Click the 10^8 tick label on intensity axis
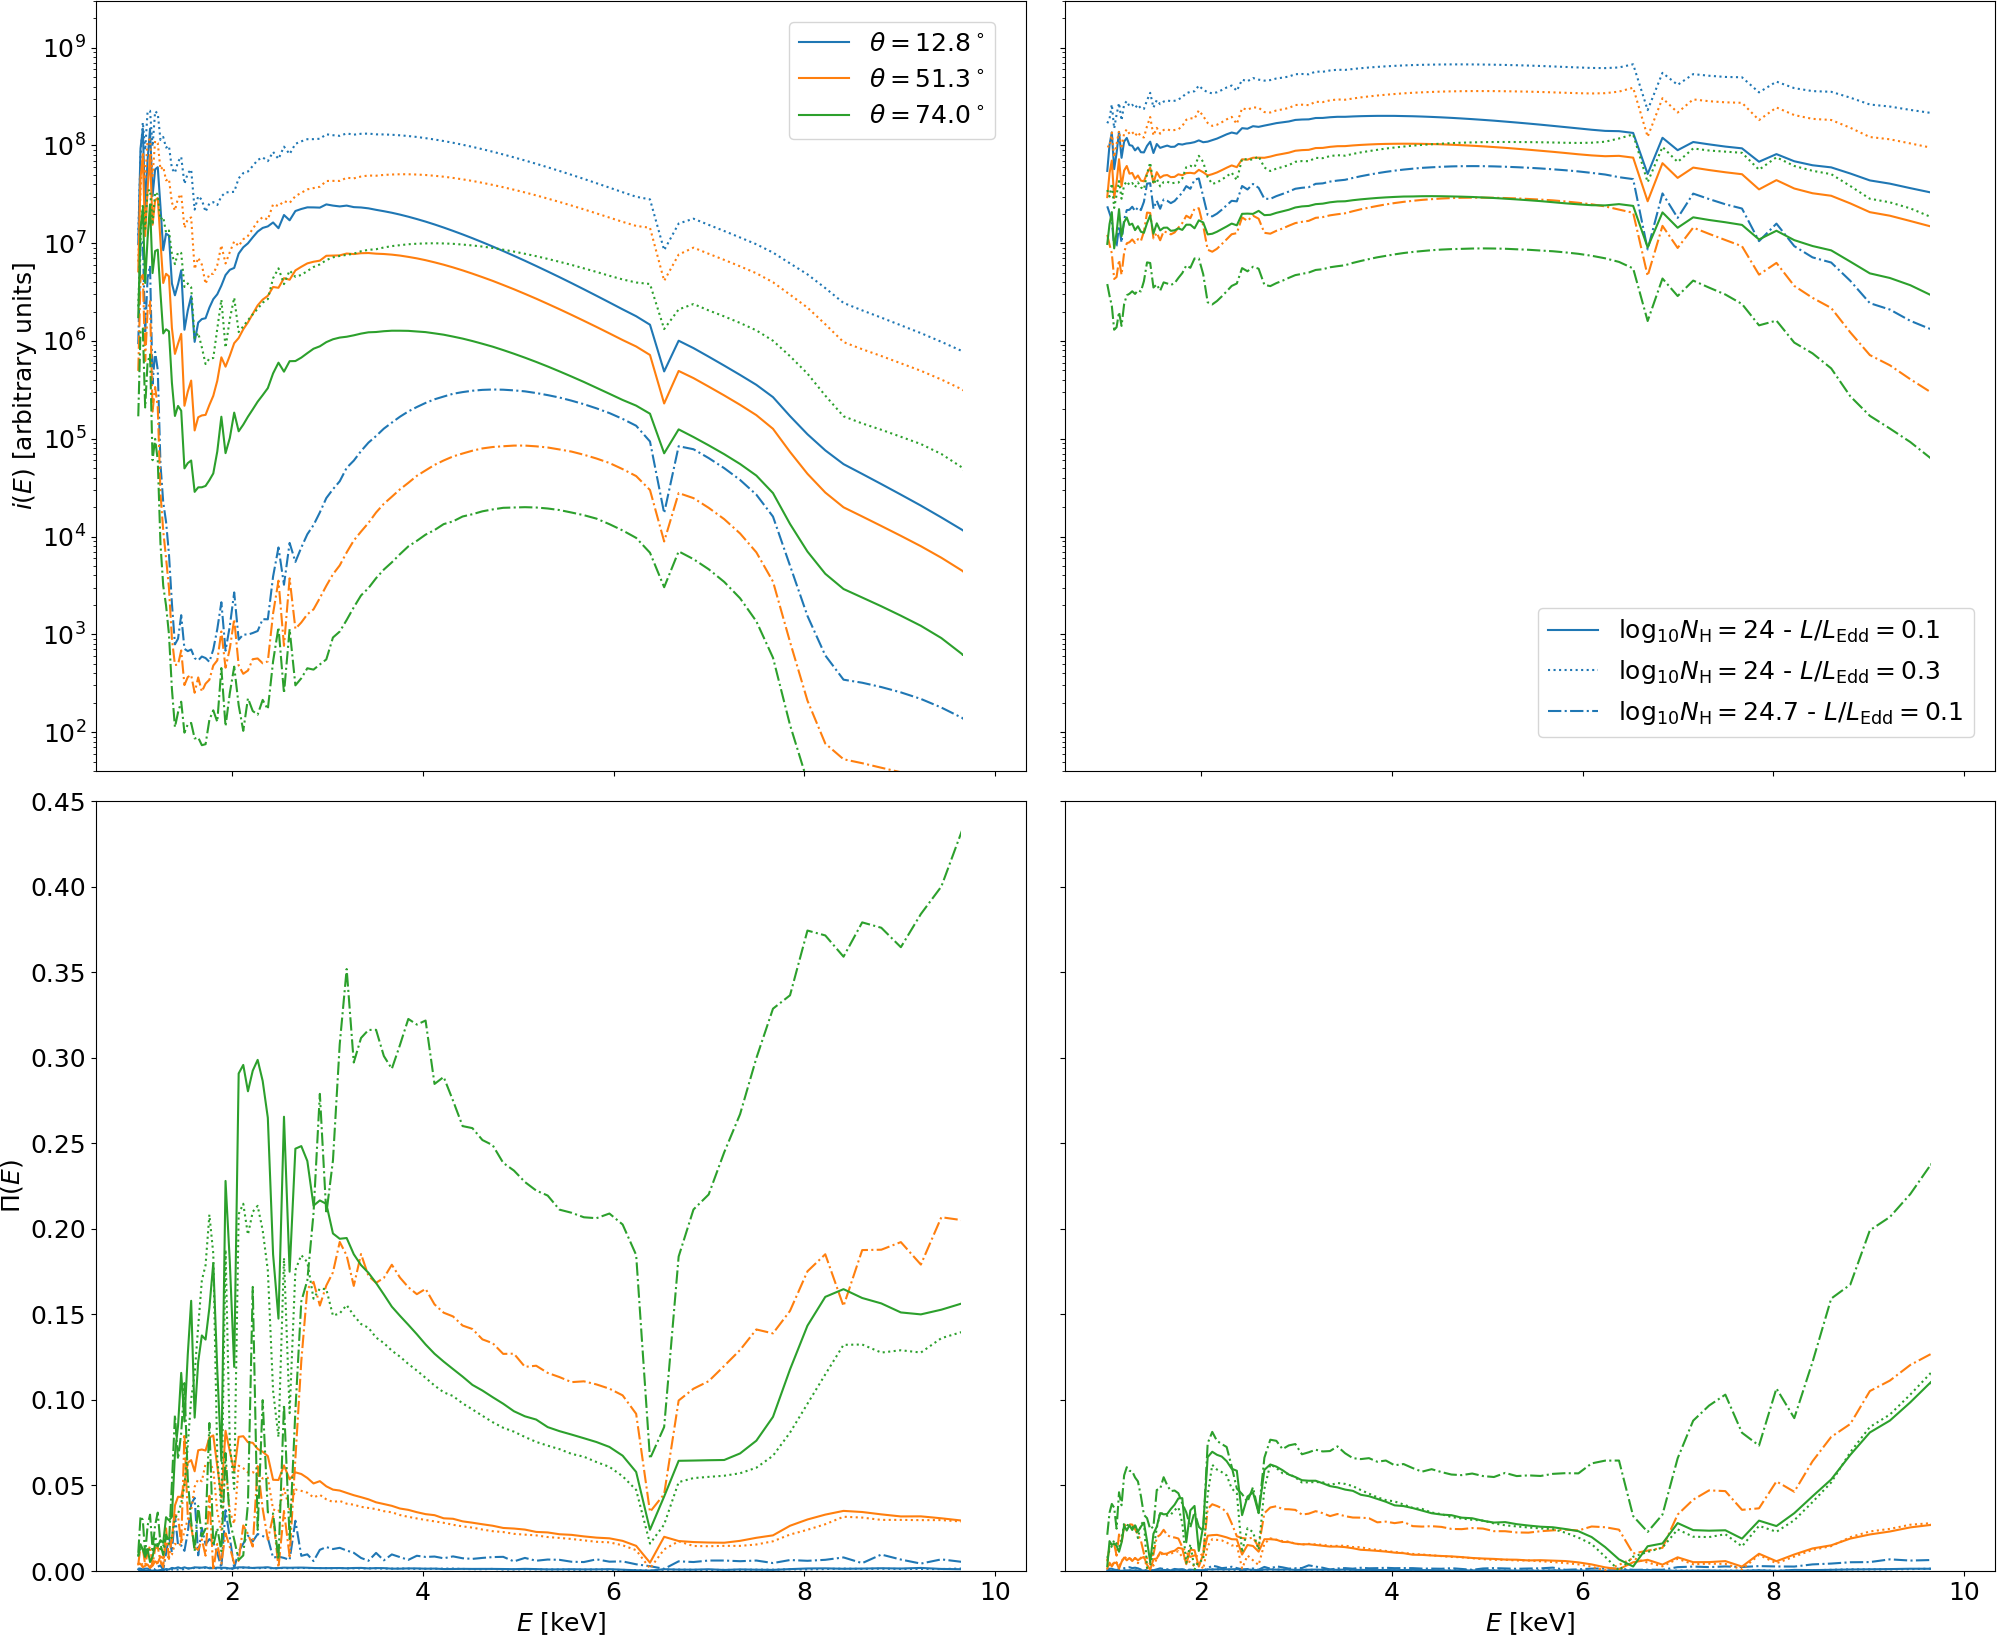1997x1635 pixels. [x=64, y=145]
